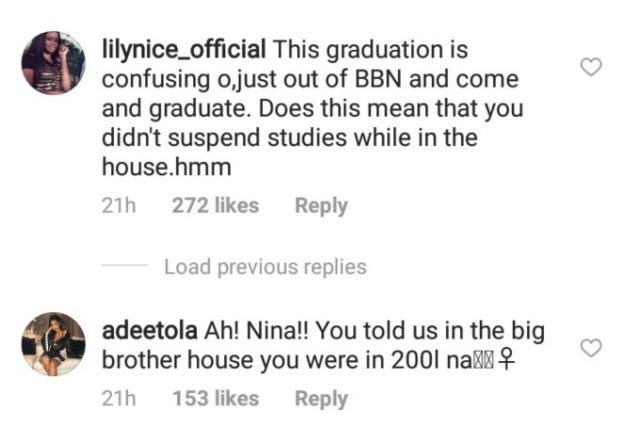
Task: Reply to adeetola's comment
Action: pyautogui.click(x=321, y=399)
